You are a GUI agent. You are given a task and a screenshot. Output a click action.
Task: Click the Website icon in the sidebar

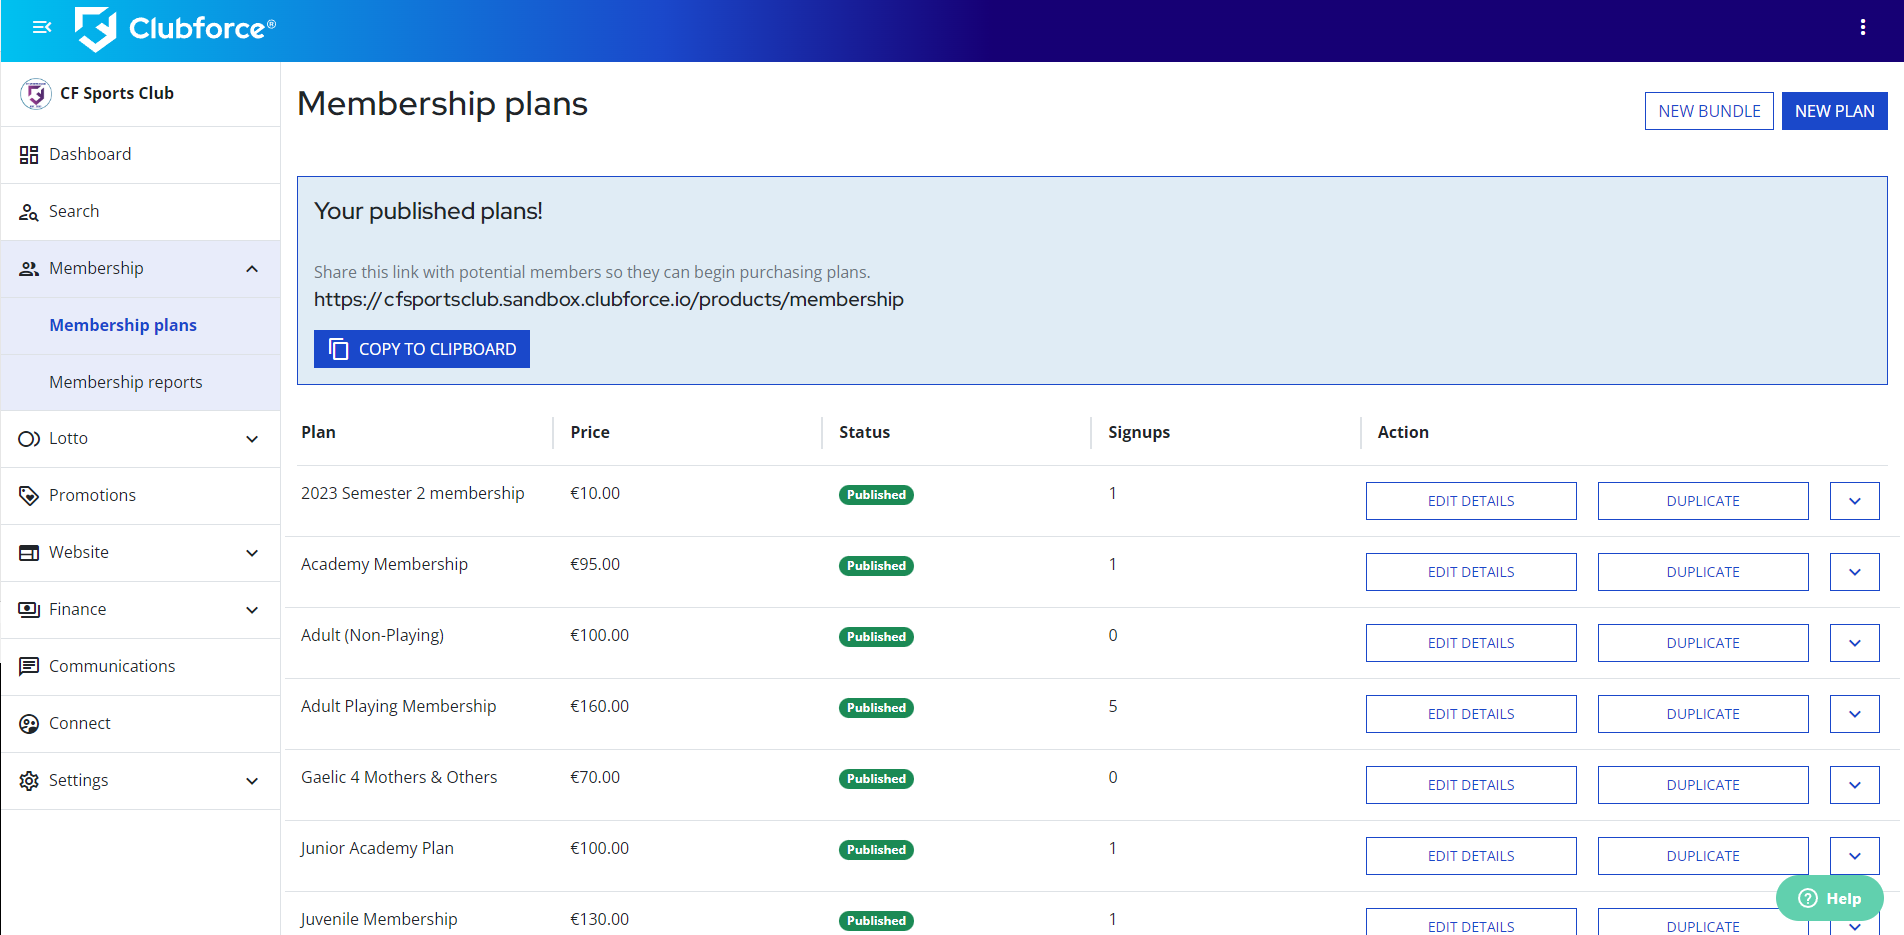29,553
